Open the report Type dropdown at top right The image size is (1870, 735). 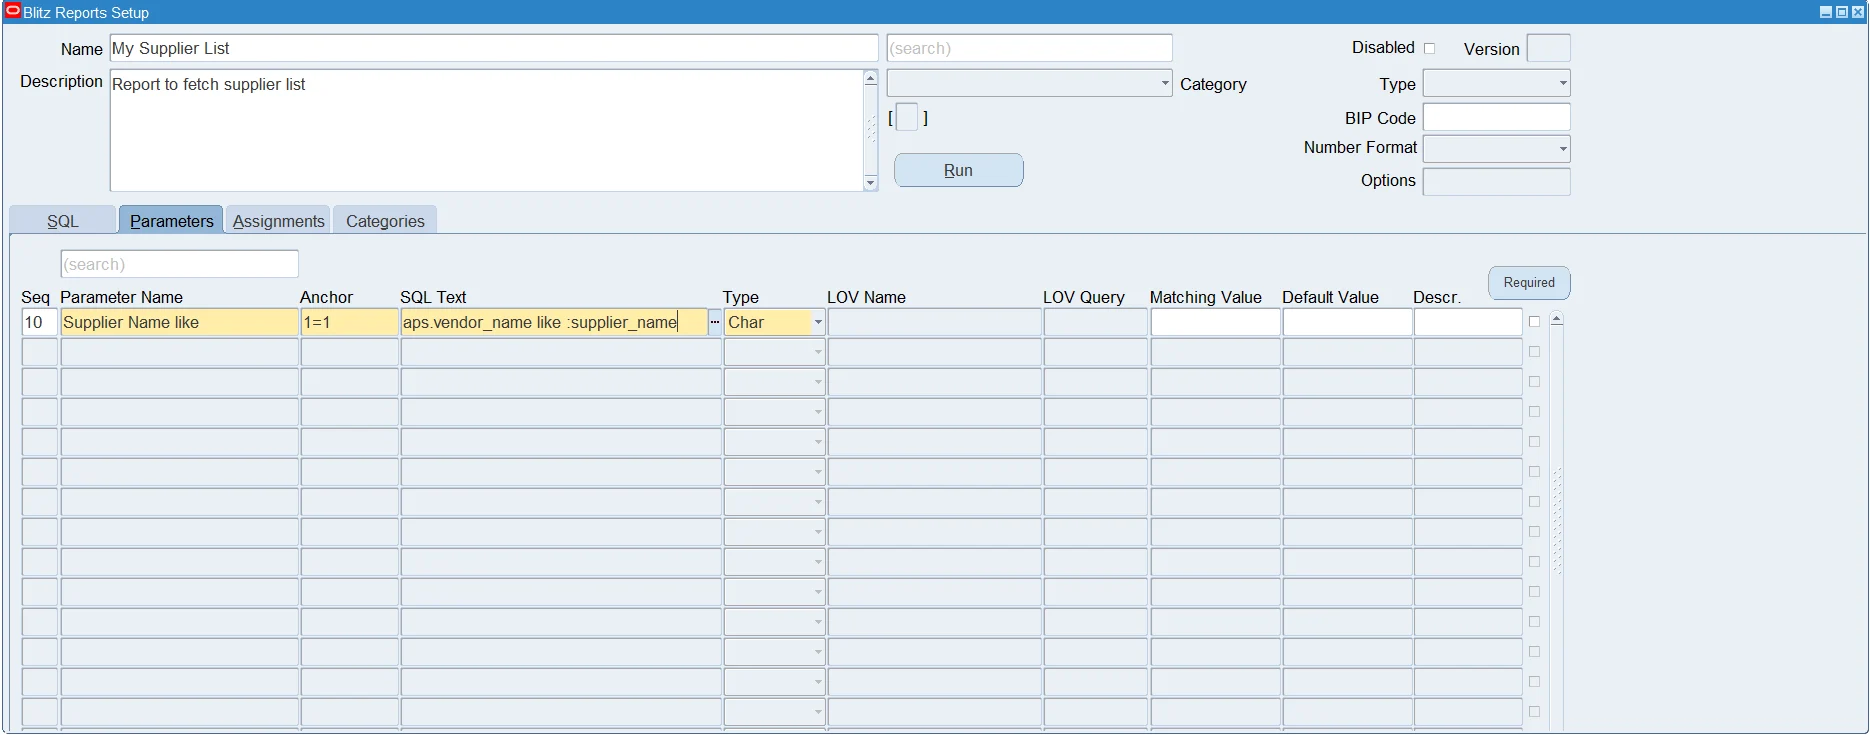(1563, 84)
